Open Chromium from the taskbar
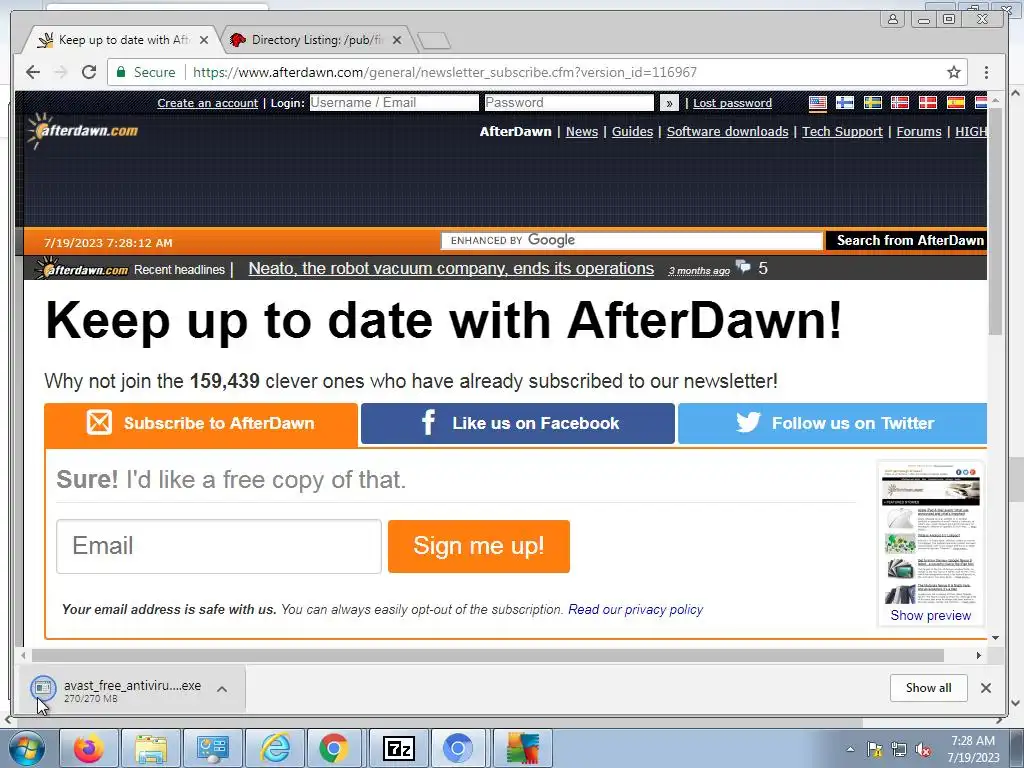The width and height of the screenshot is (1024, 768). pos(457,748)
